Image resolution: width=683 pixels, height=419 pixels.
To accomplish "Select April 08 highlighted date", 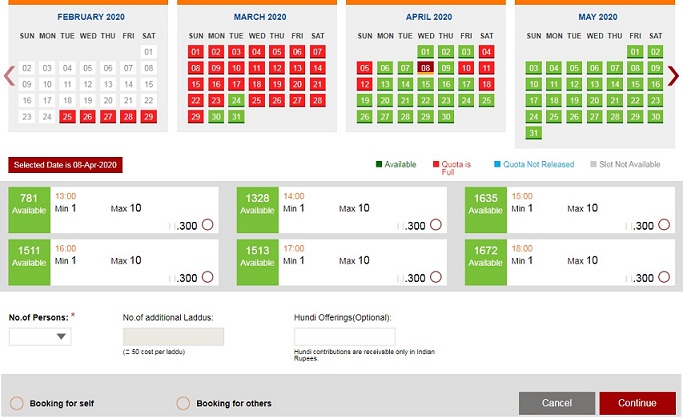I will tap(426, 68).
